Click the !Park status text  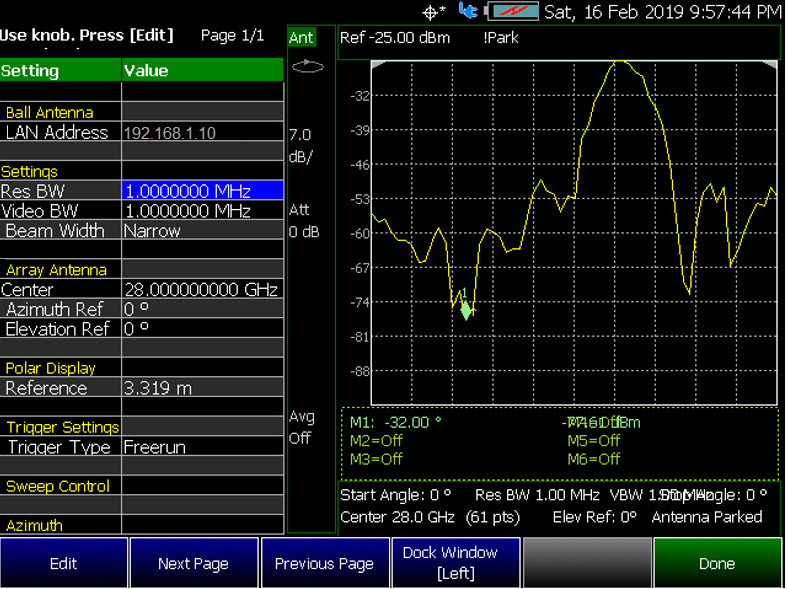pyautogui.click(x=501, y=38)
